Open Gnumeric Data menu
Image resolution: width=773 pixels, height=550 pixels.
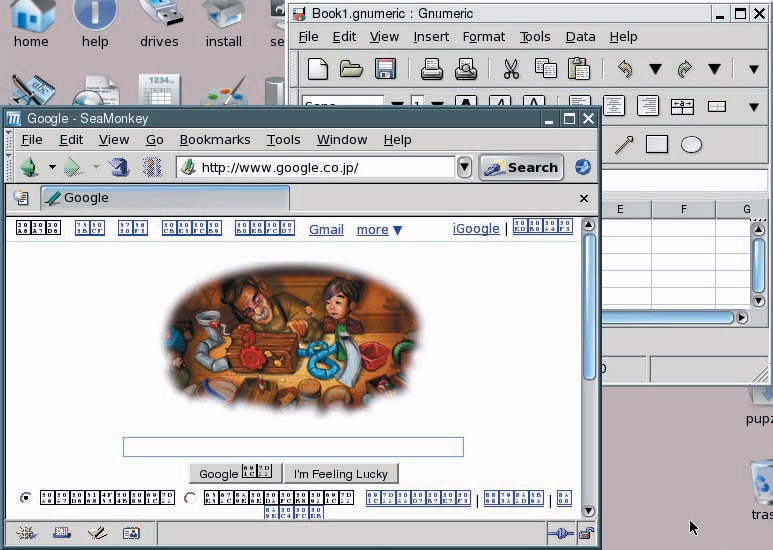[x=580, y=37]
